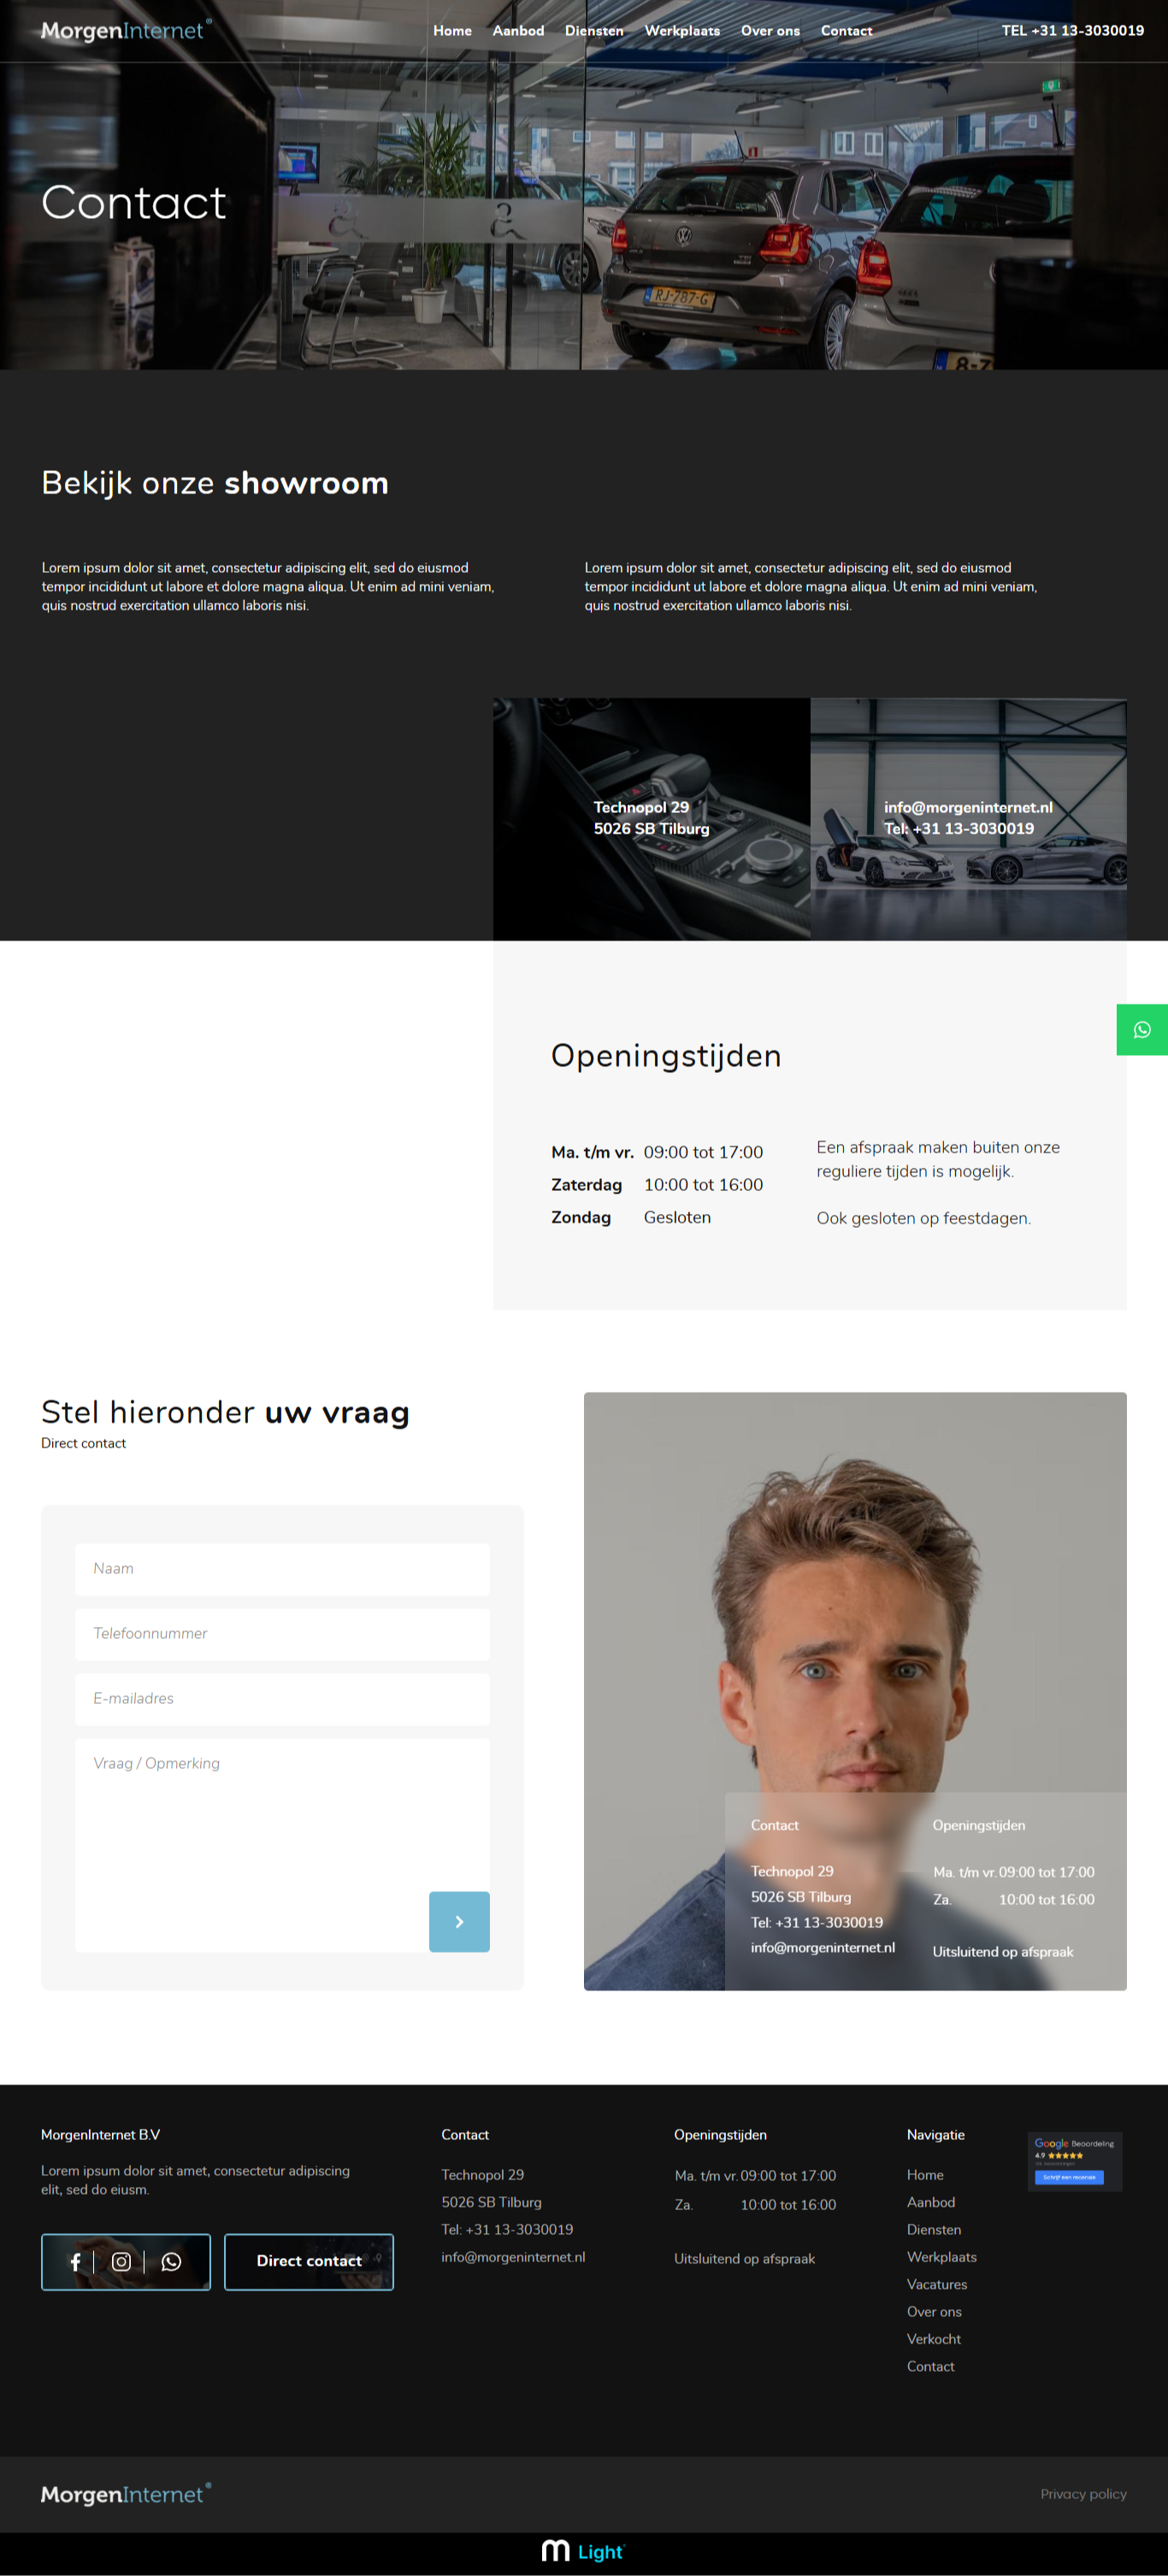The image size is (1168, 2576).
Task: Click the Naam input field
Action: point(282,1569)
